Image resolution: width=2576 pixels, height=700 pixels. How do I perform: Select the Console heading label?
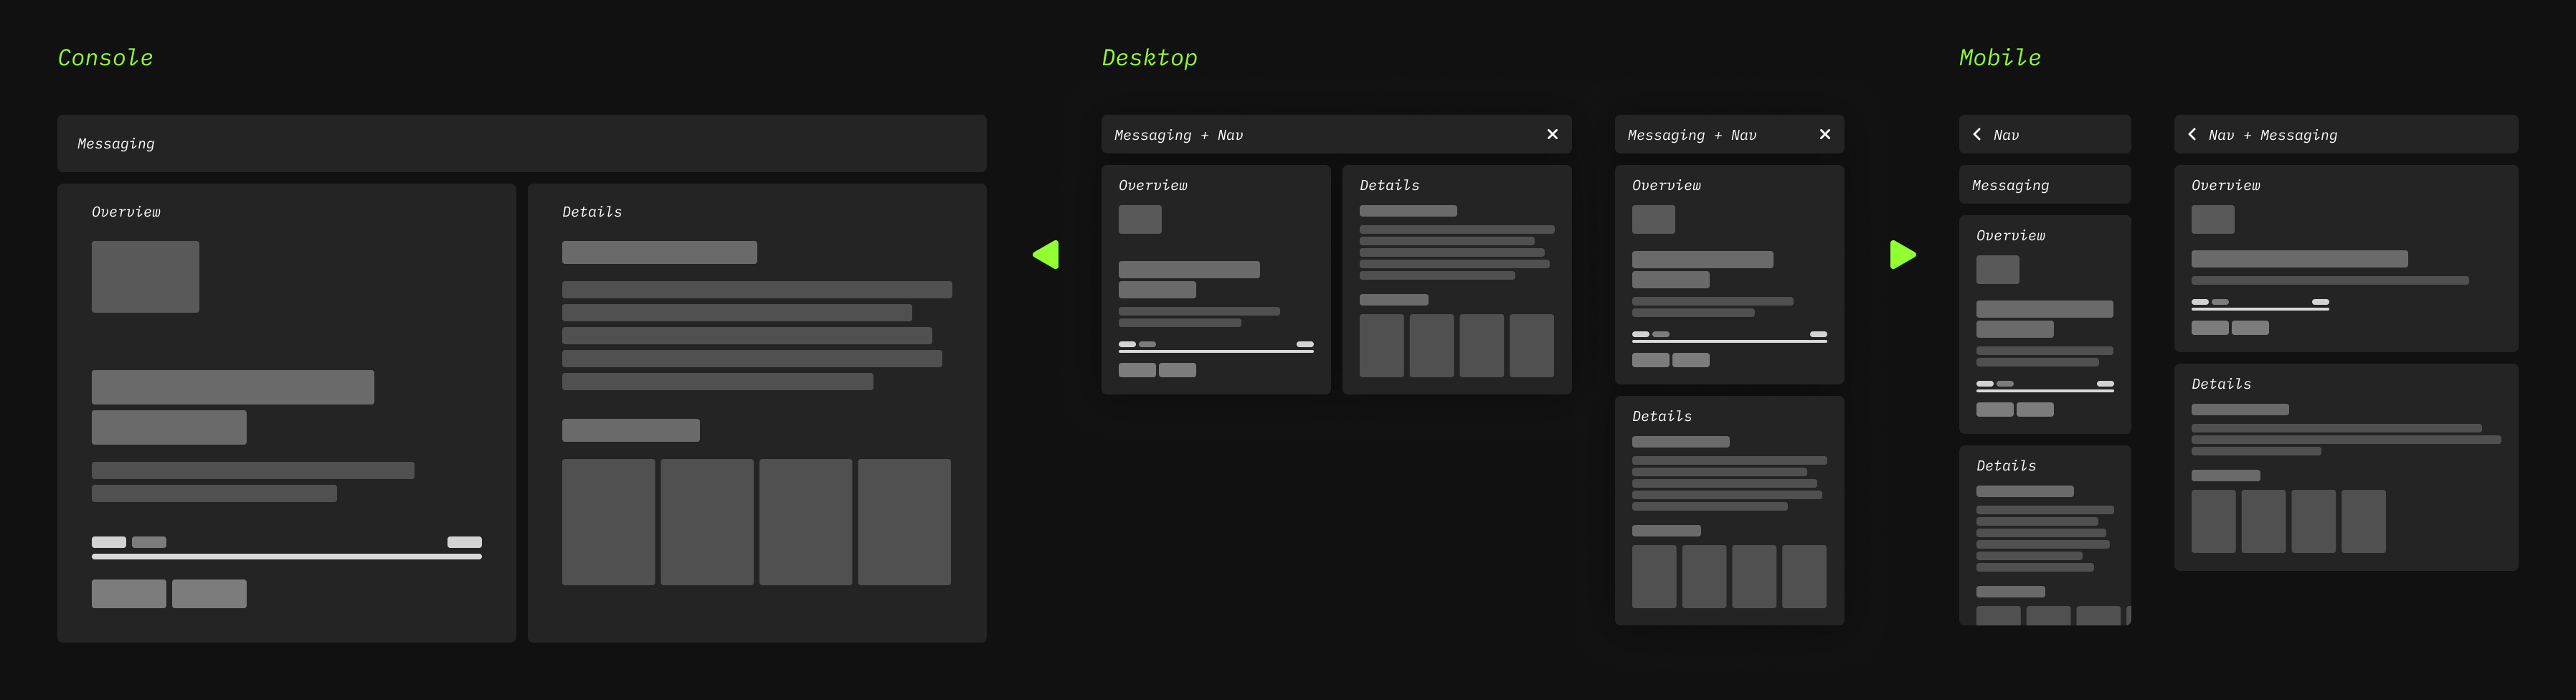pos(105,58)
